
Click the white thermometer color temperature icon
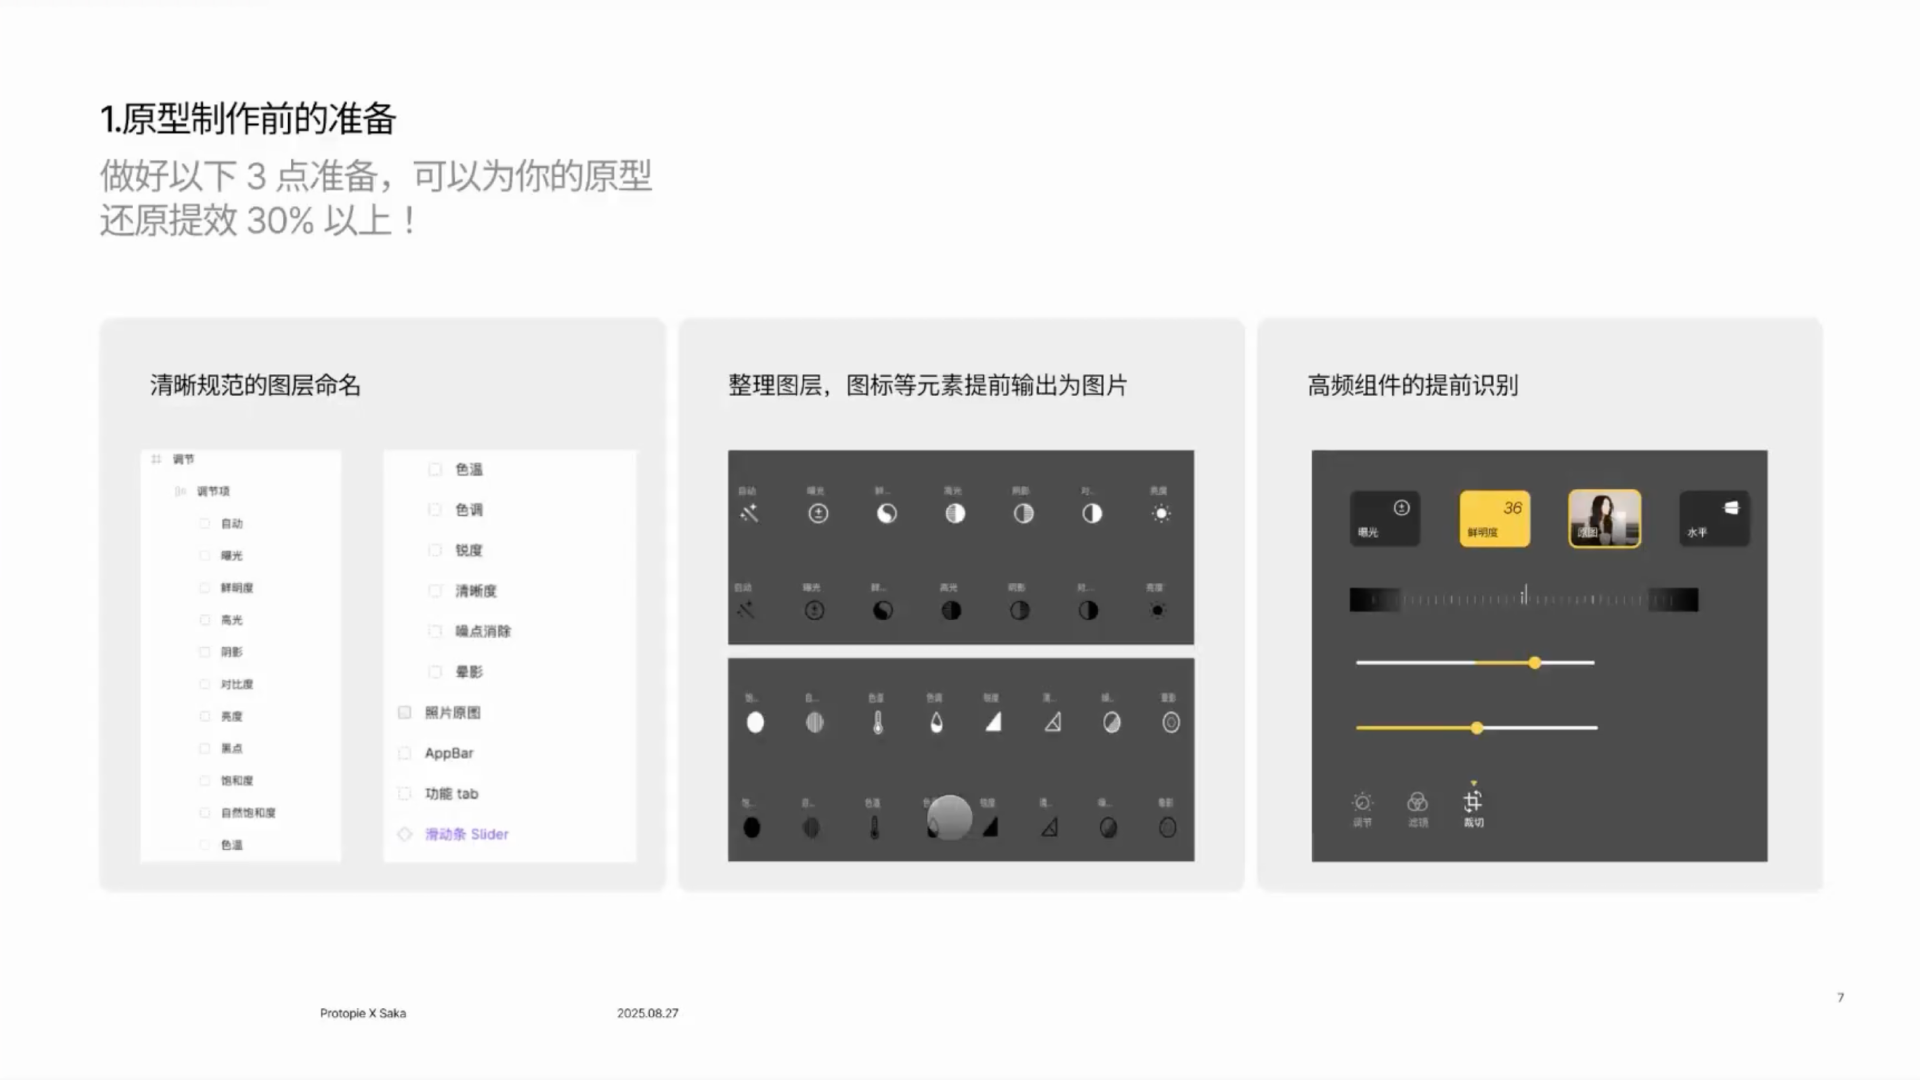click(x=877, y=722)
